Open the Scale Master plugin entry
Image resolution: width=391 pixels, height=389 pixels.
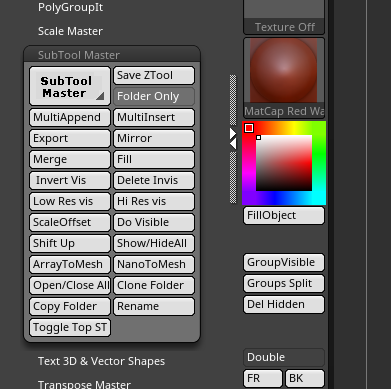point(70,31)
